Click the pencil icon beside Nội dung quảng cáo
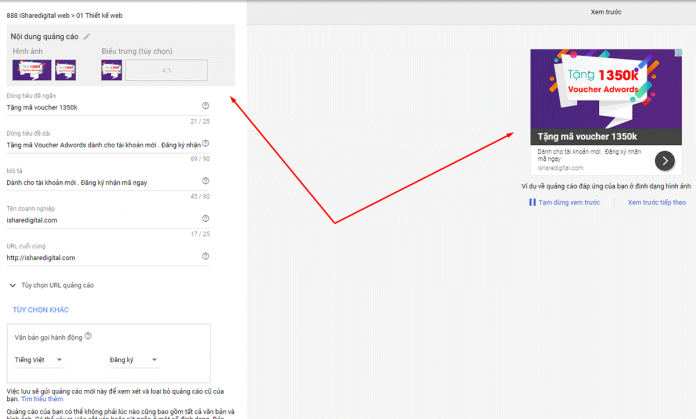 86,36
